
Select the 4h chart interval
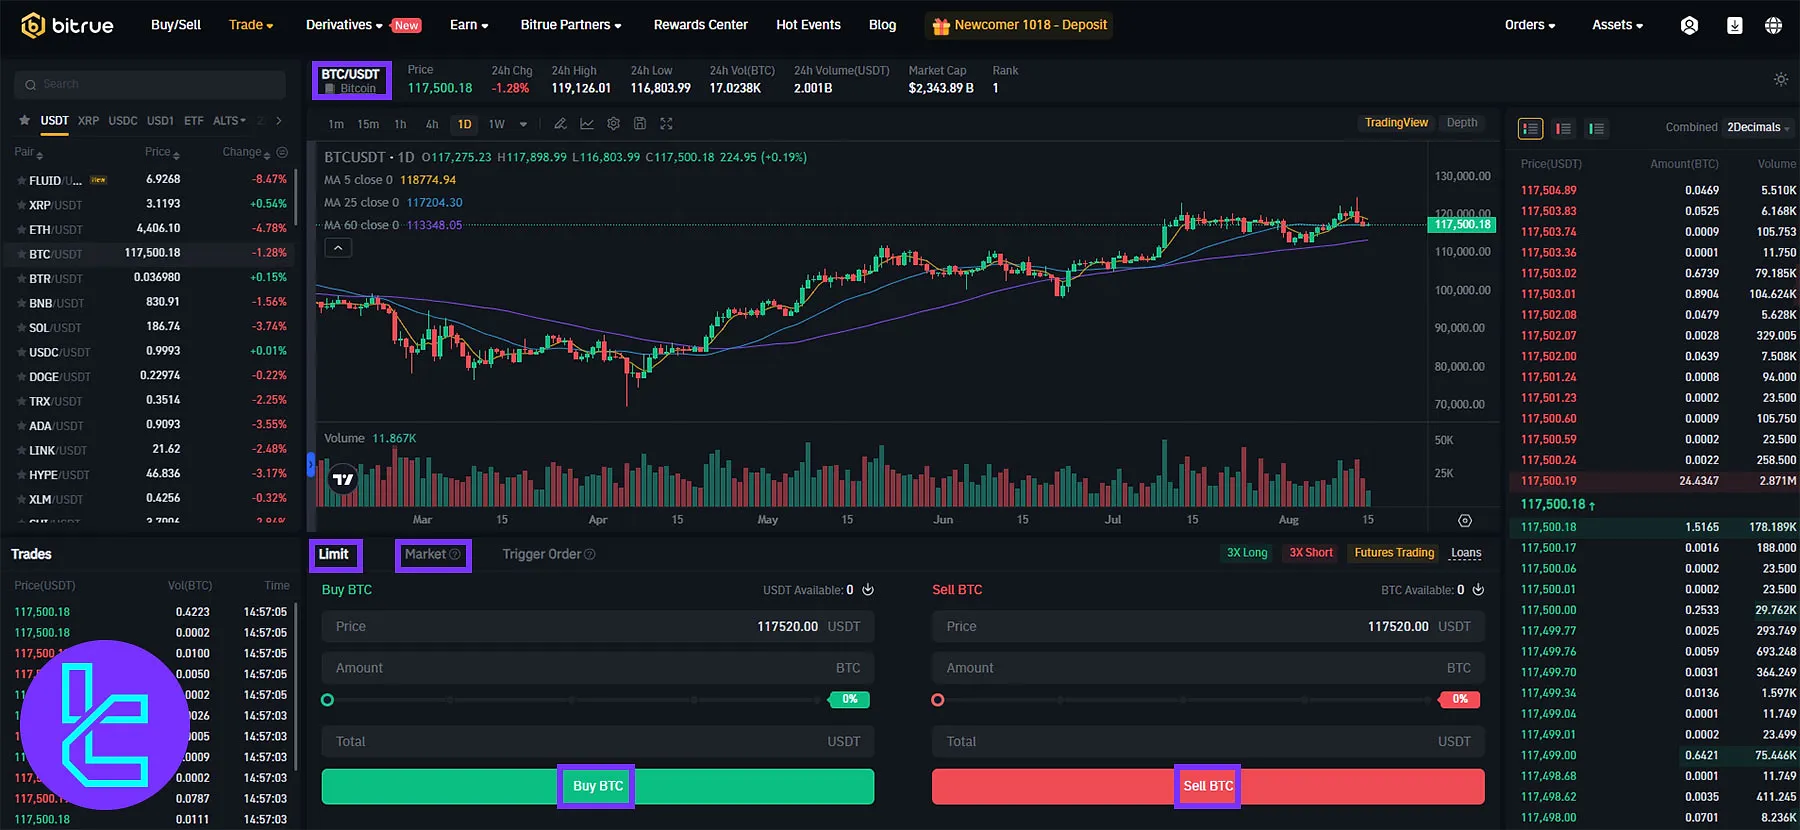432,125
